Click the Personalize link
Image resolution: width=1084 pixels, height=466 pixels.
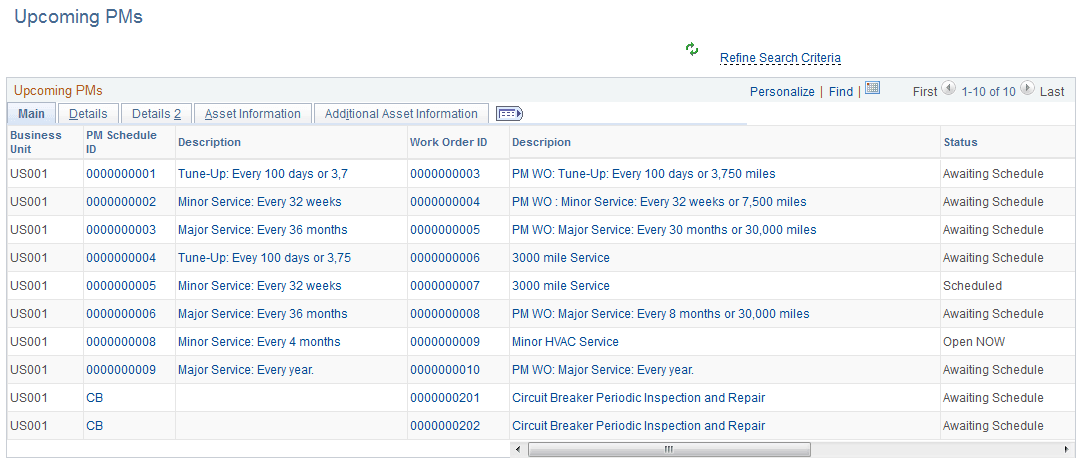coord(782,91)
